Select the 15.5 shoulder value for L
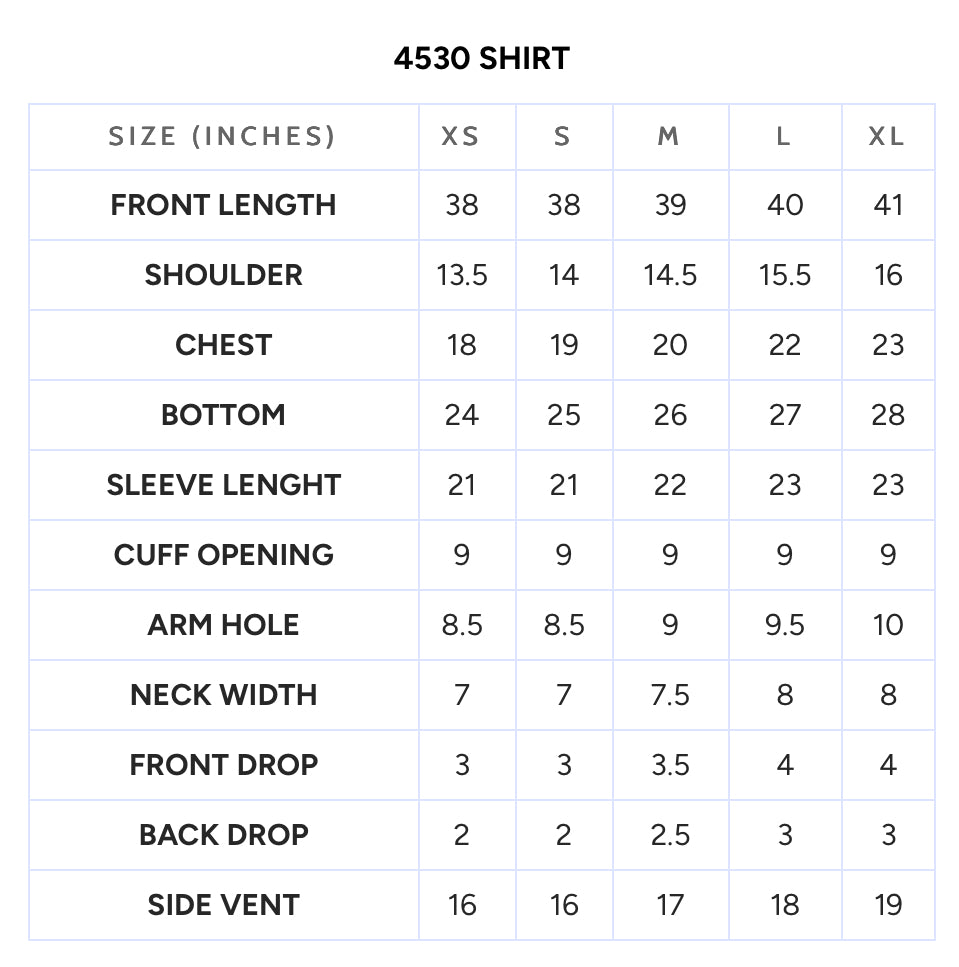The height and width of the screenshot is (967, 959). click(784, 275)
